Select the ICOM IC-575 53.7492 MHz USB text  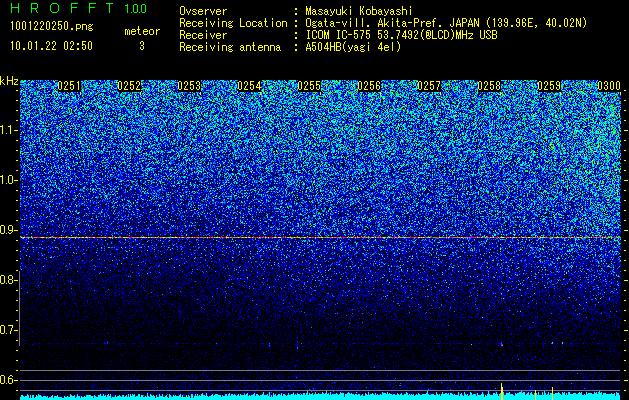401,35
